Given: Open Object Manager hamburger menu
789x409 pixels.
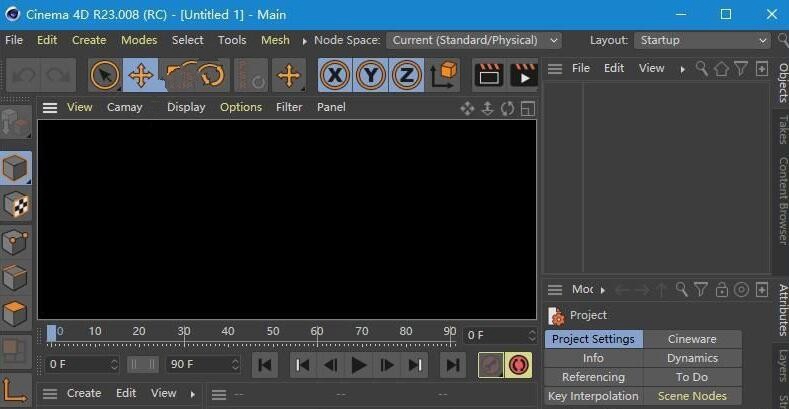Looking at the screenshot, I should click(x=555, y=68).
